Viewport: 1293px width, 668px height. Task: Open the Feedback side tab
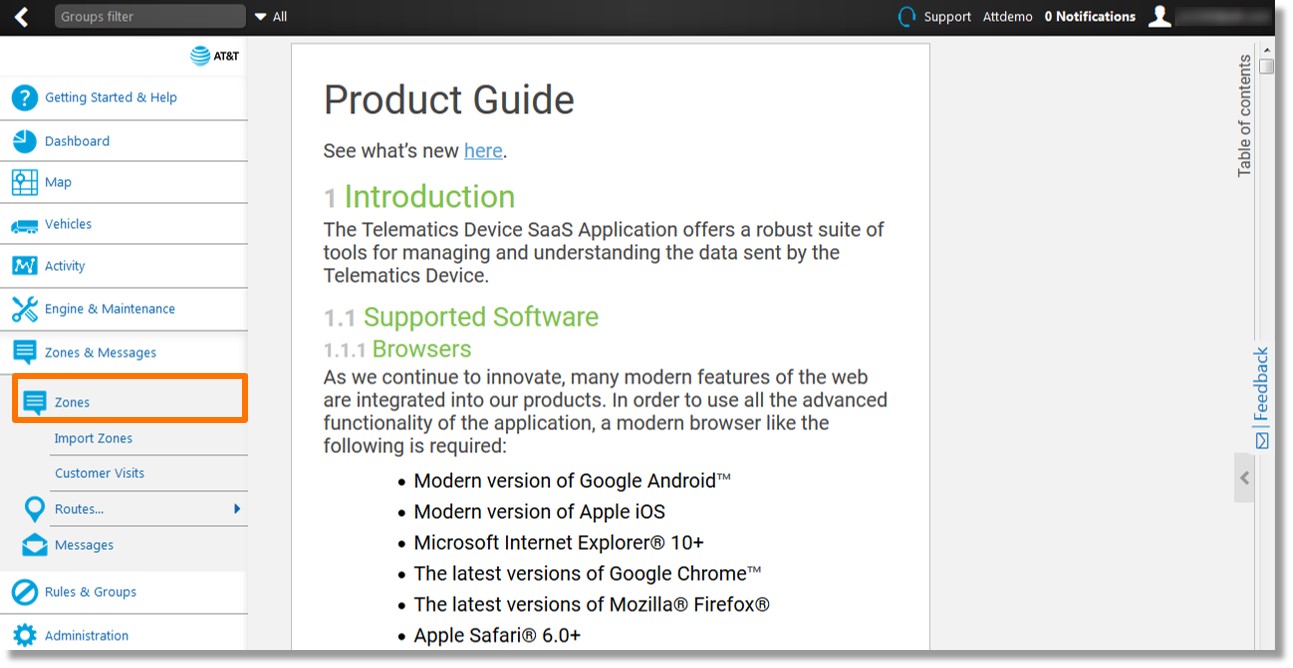tap(1262, 398)
